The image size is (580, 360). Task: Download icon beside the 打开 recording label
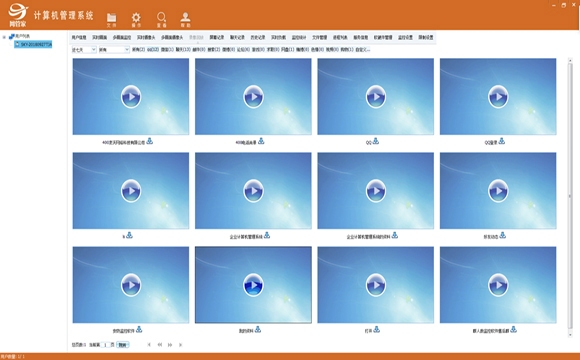(377, 329)
